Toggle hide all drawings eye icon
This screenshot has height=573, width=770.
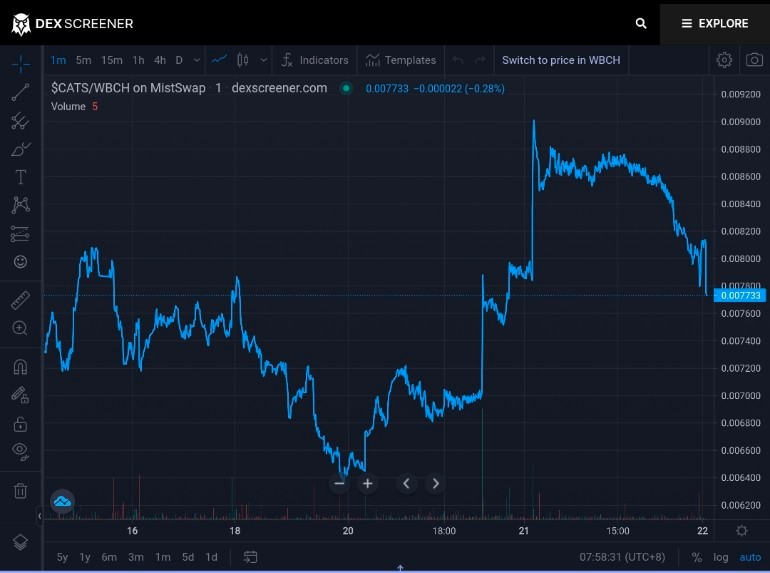pyautogui.click(x=20, y=450)
